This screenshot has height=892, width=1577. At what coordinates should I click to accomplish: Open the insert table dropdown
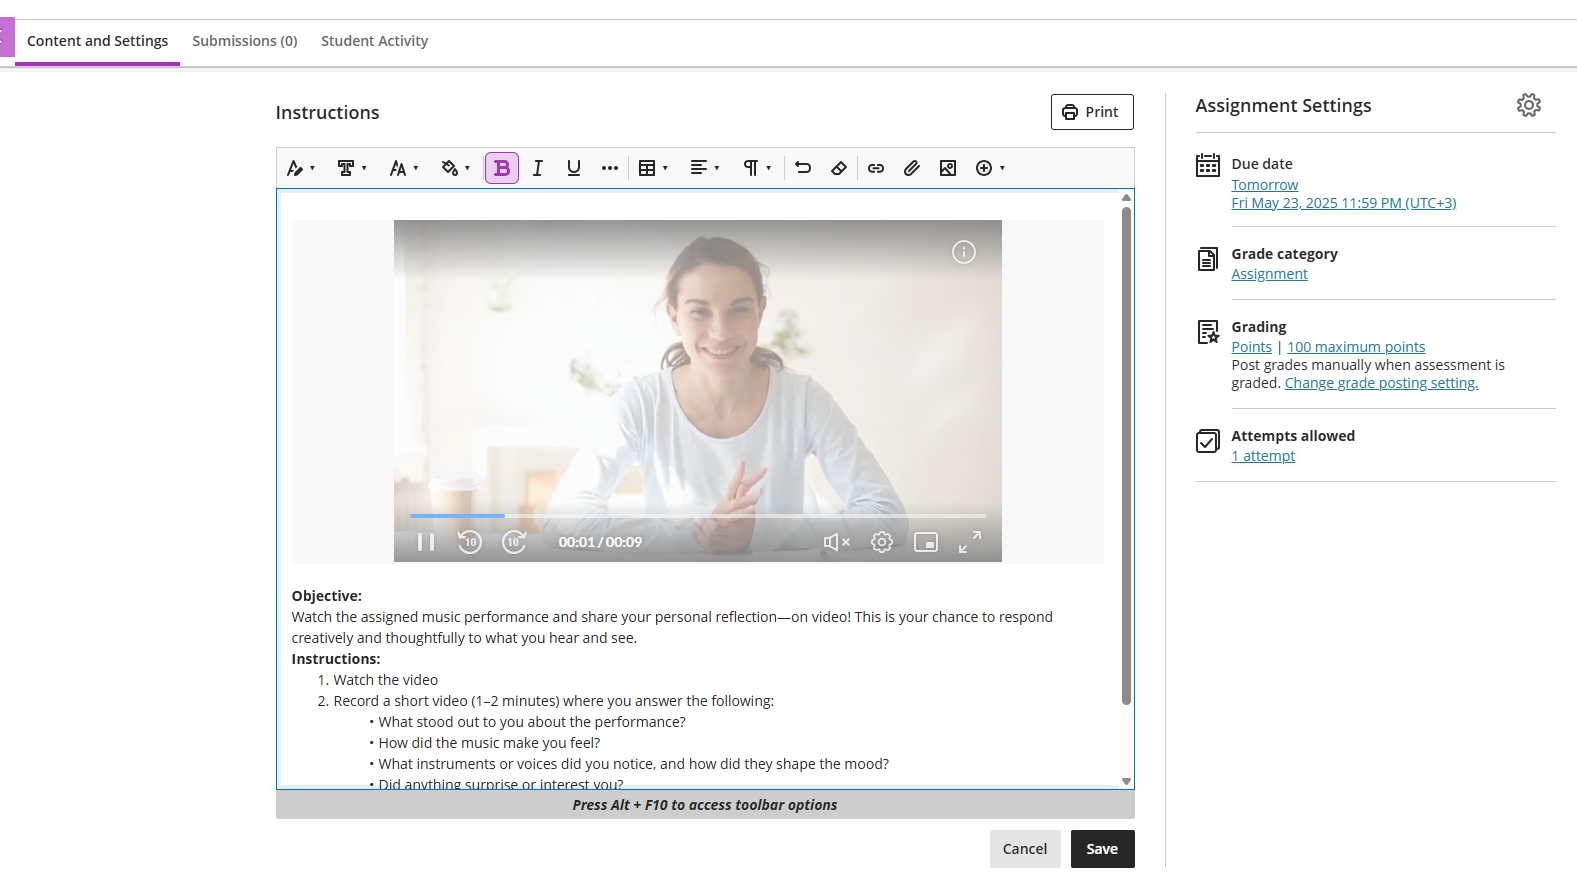pyautogui.click(x=653, y=168)
